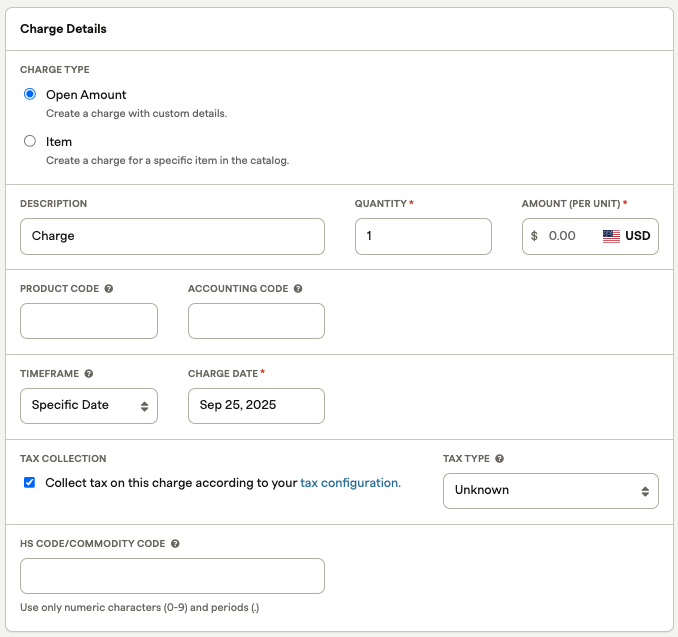Click the Product Code help icon
Image resolution: width=678 pixels, height=637 pixels.
[109, 289]
